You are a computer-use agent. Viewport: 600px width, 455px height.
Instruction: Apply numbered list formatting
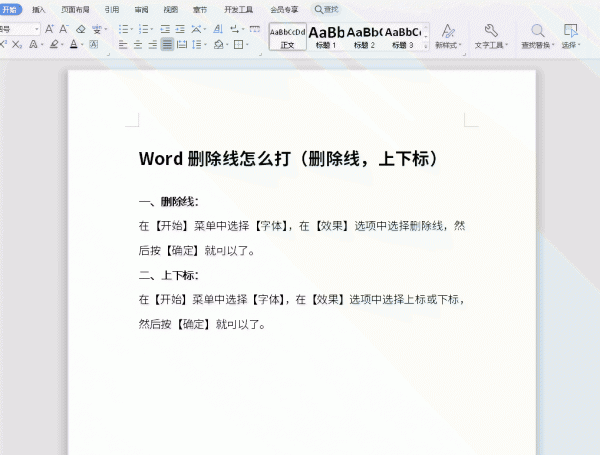tap(143, 29)
